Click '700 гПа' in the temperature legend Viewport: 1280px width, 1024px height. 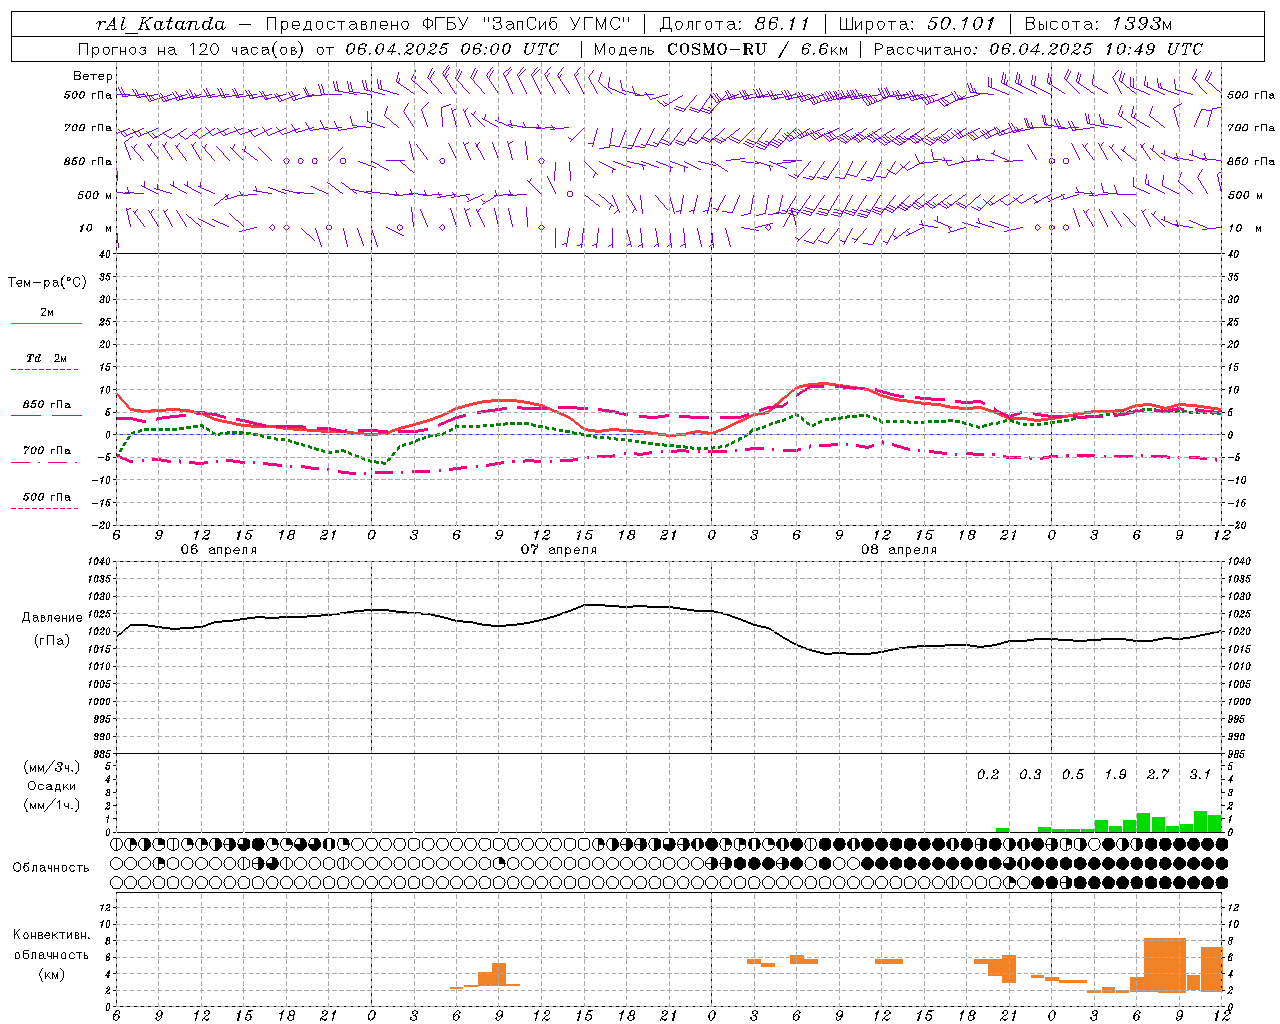pyautogui.click(x=47, y=450)
